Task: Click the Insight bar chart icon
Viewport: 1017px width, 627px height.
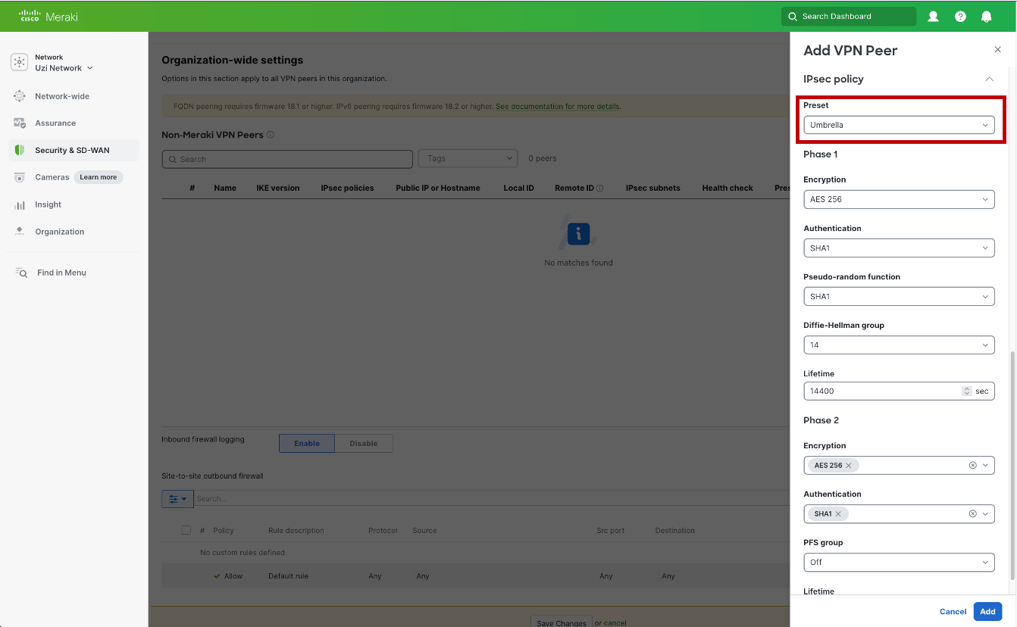Action: [x=19, y=205]
